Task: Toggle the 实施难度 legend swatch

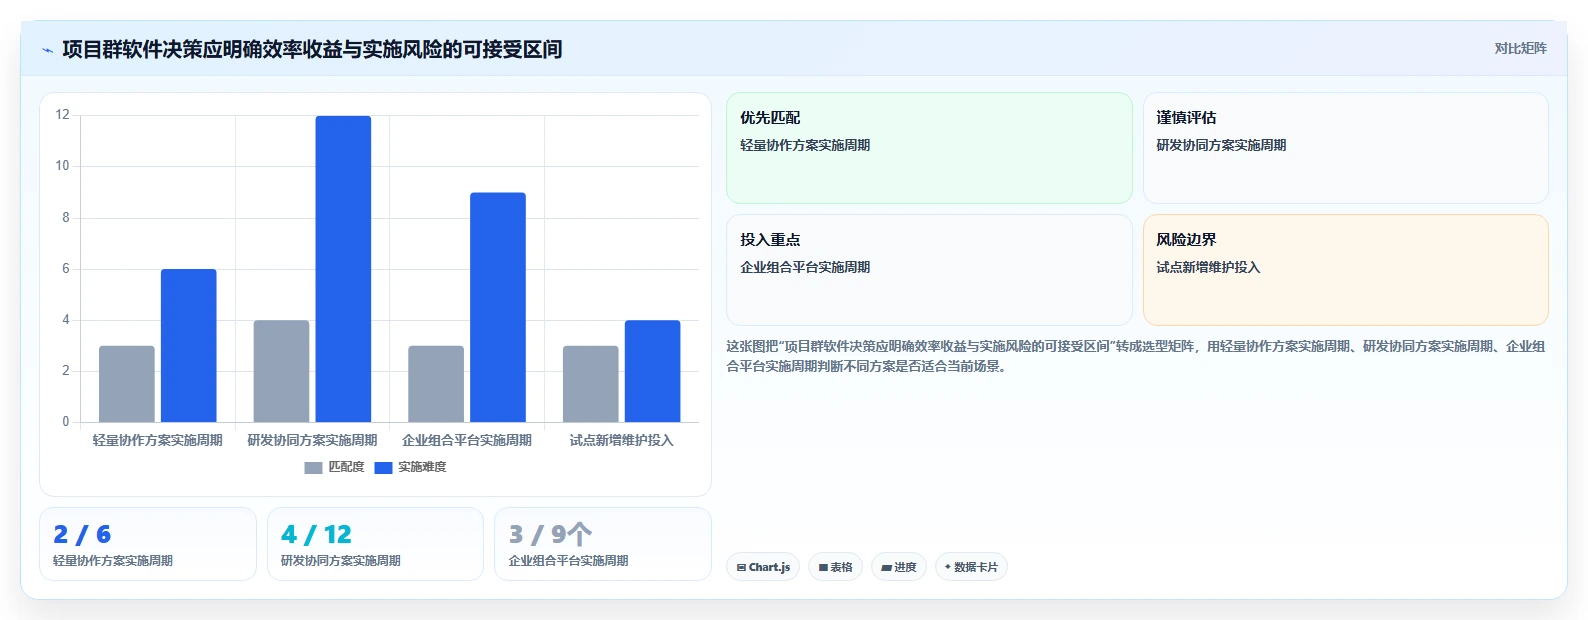Action: coord(383,467)
